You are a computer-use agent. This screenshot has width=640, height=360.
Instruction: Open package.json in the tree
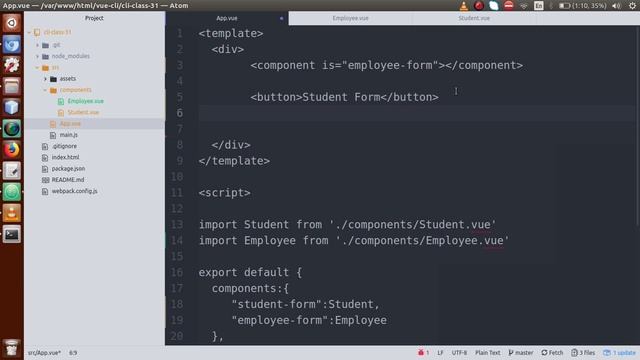pyautogui.click(x=68, y=169)
